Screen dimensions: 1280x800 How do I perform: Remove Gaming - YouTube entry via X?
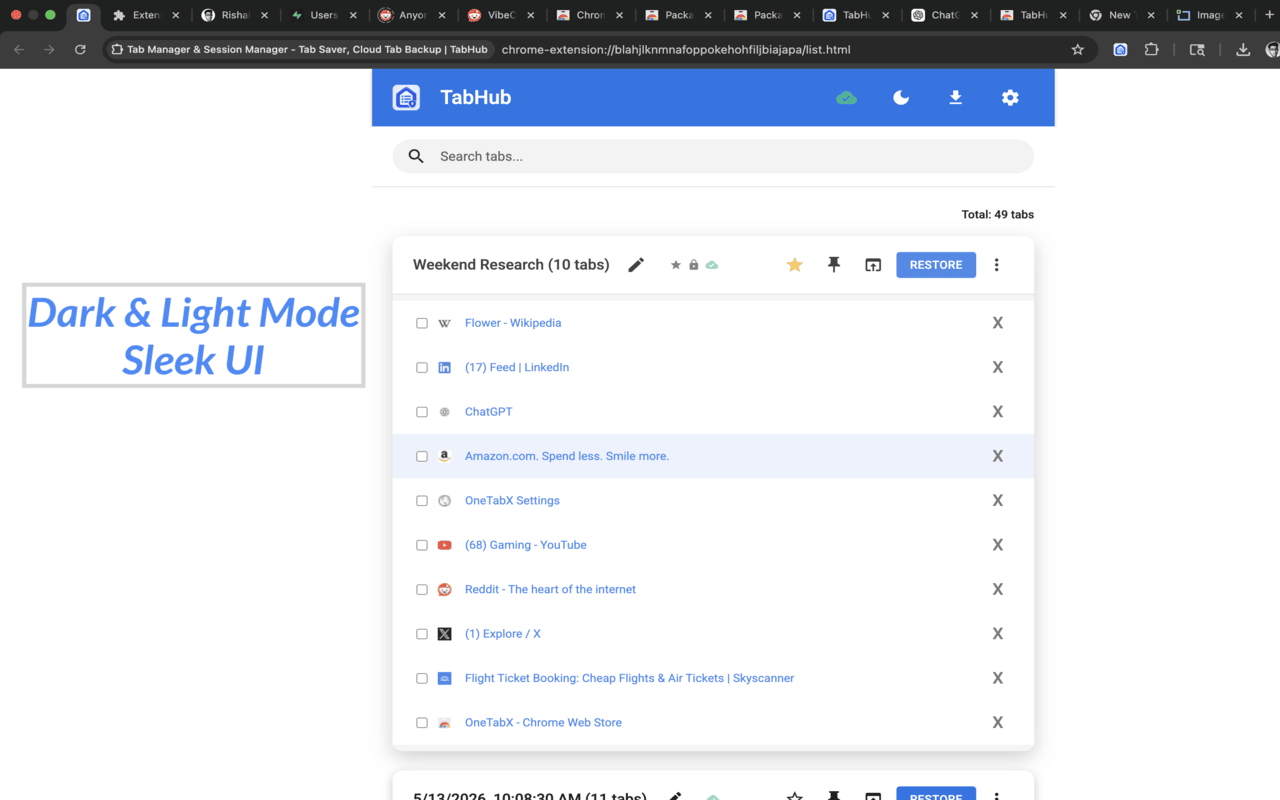[x=997, y=545]
